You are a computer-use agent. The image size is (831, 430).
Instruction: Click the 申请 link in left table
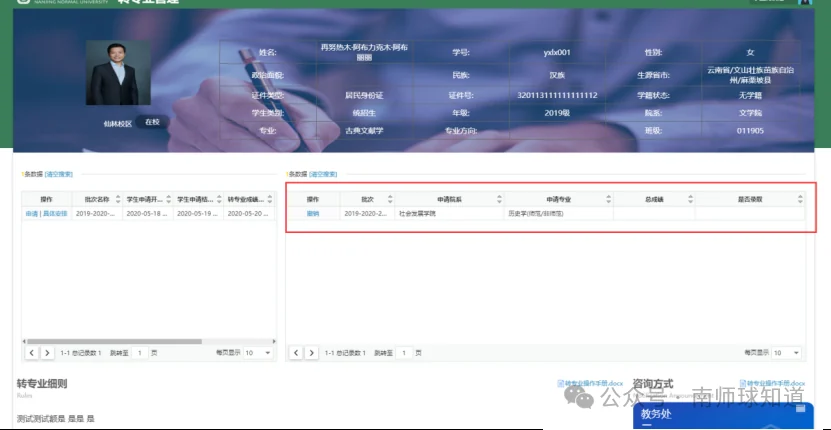point(31,214)
